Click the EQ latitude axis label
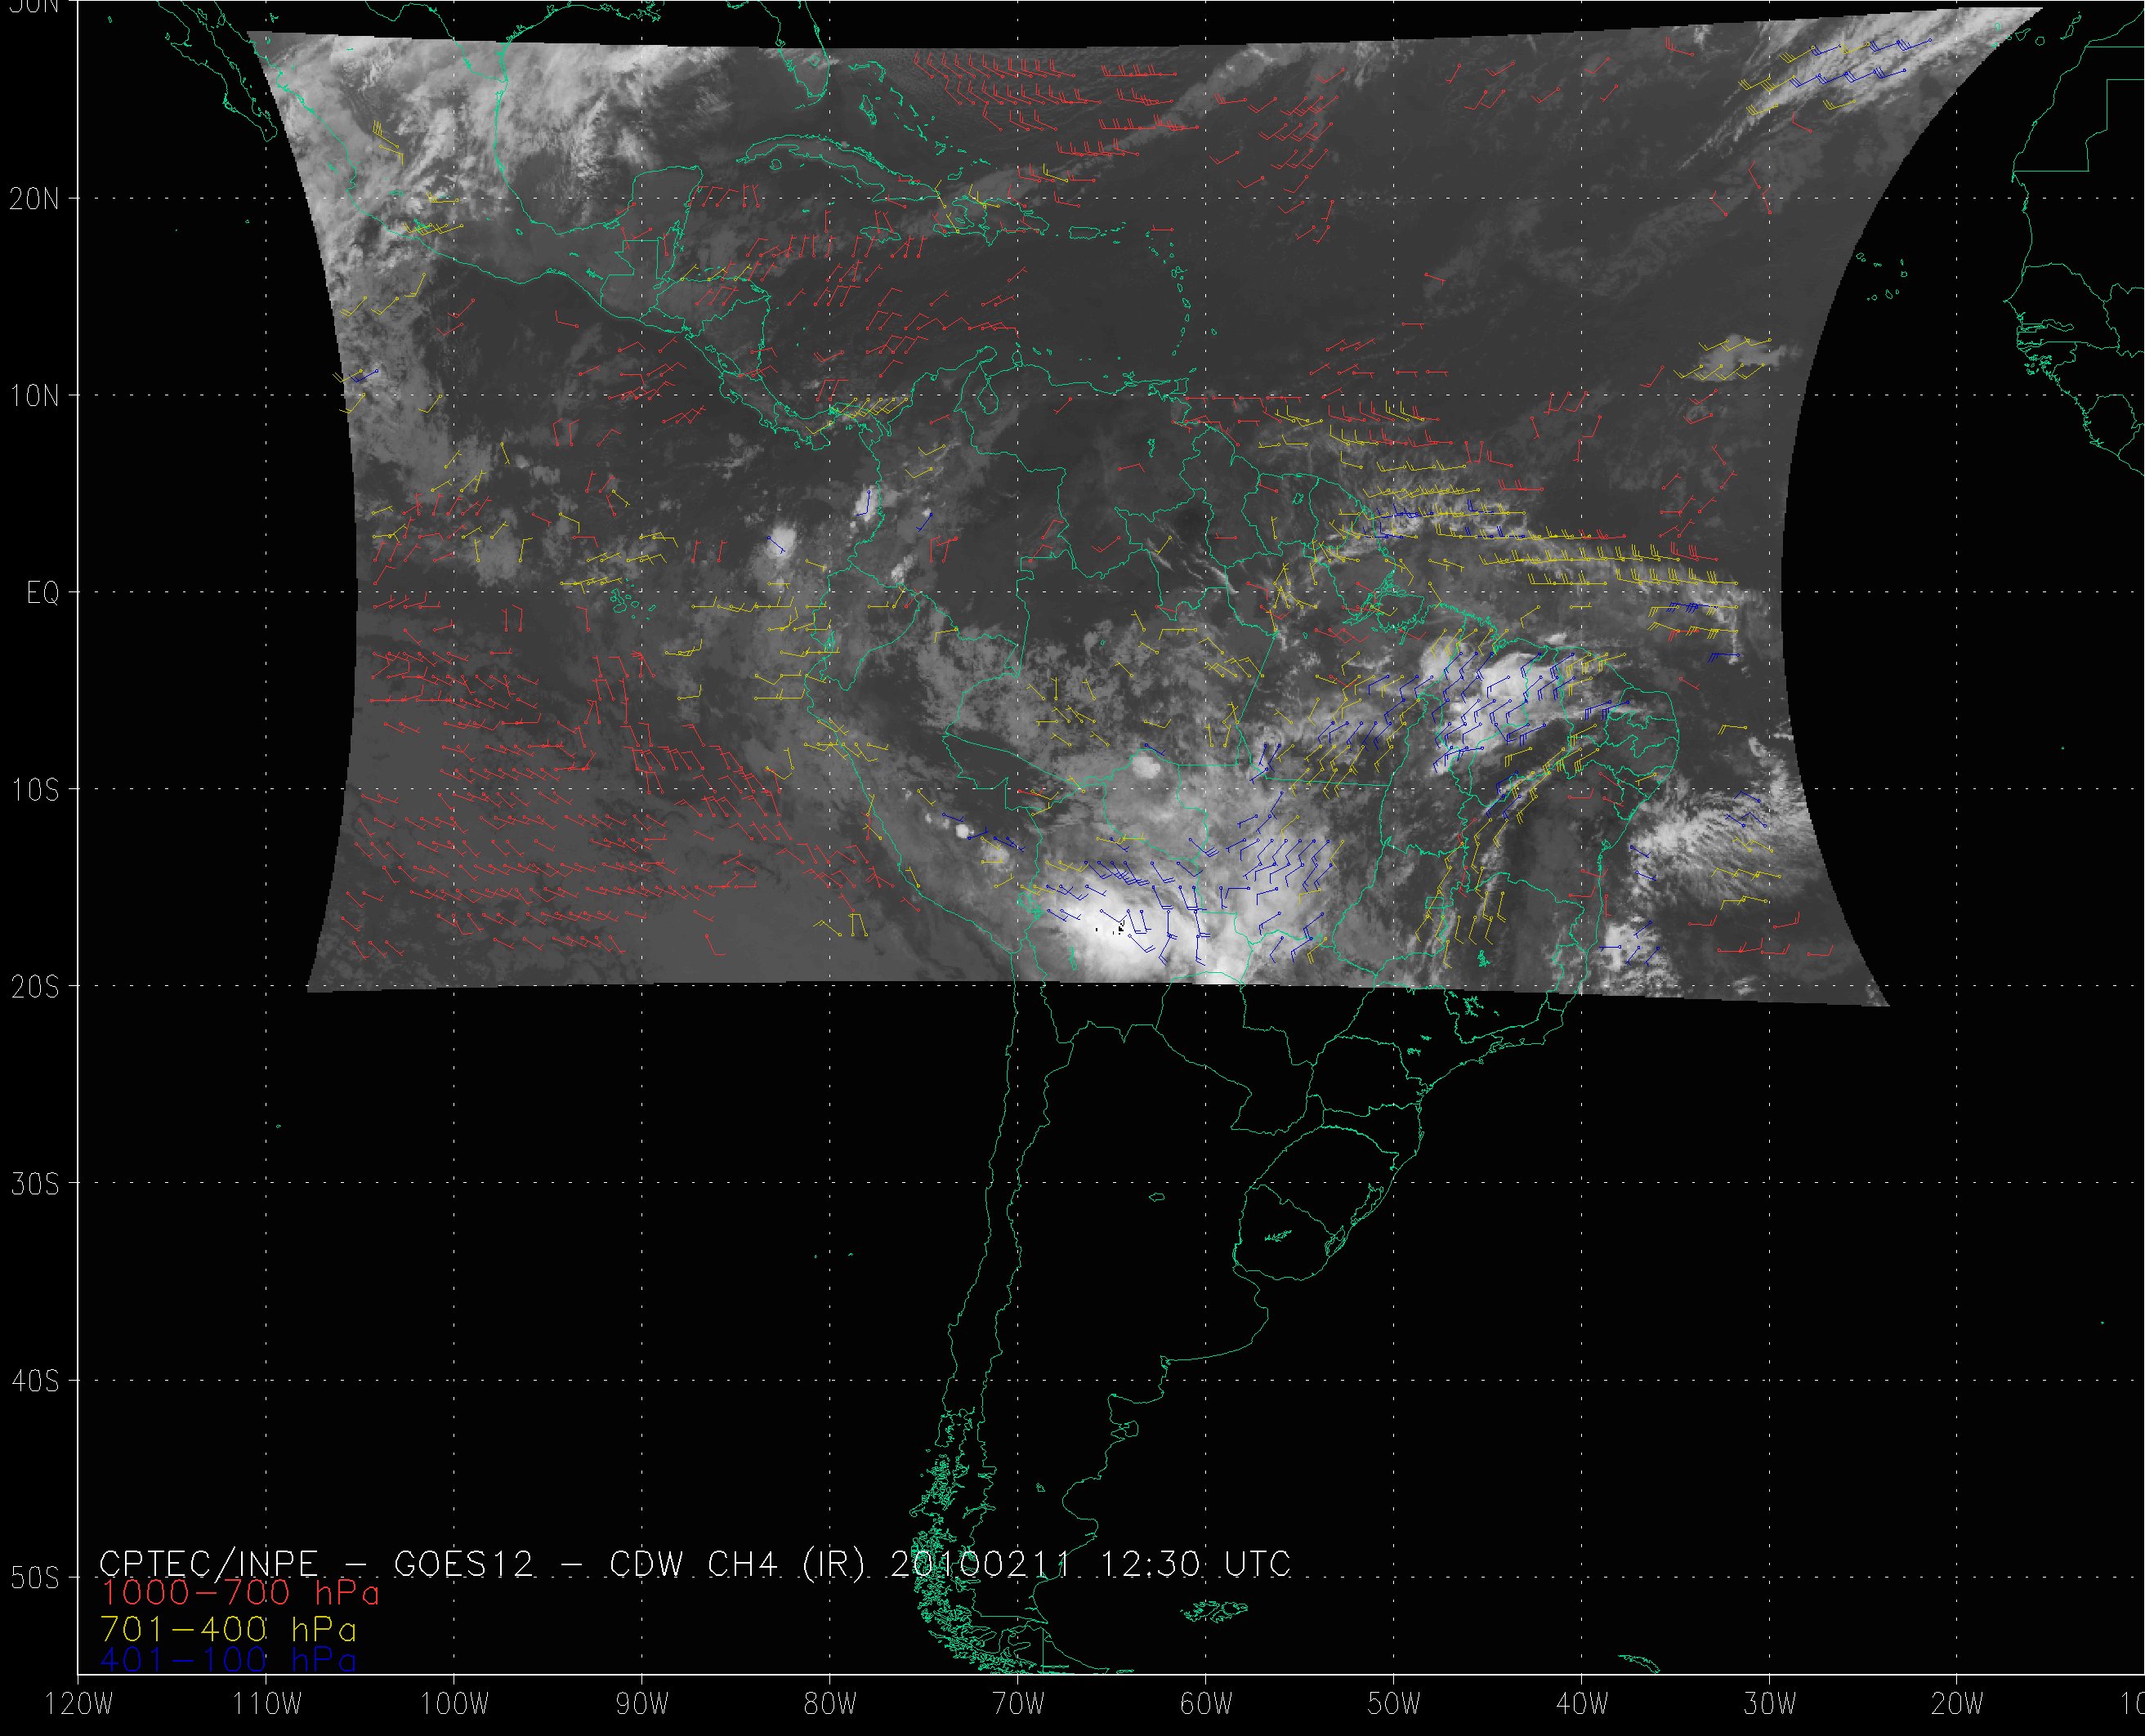The width and height of the screenshot is (2145, 1736). tap(42, 594)
